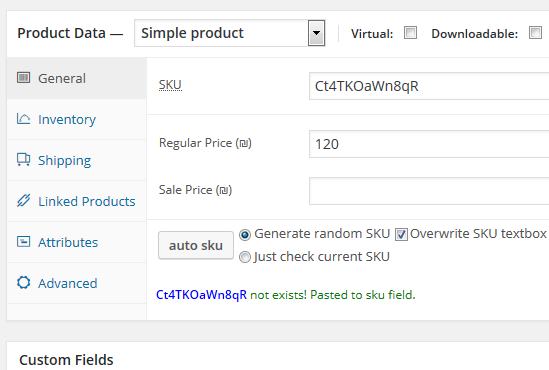Click the Shipping truck icon

click(x=23, y=160)
